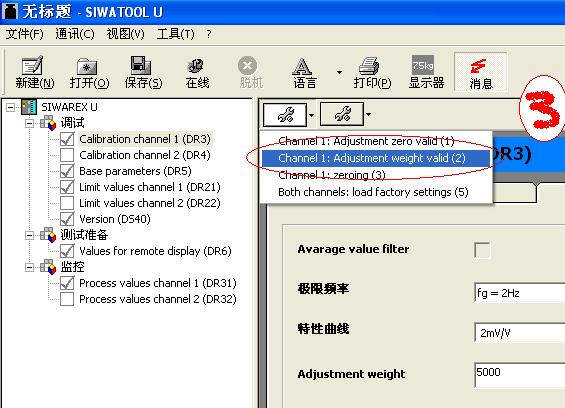Screen dimensions: 565x408
Task: Click the SIWATOOL U title bar icon
Action: click(10, 11)
